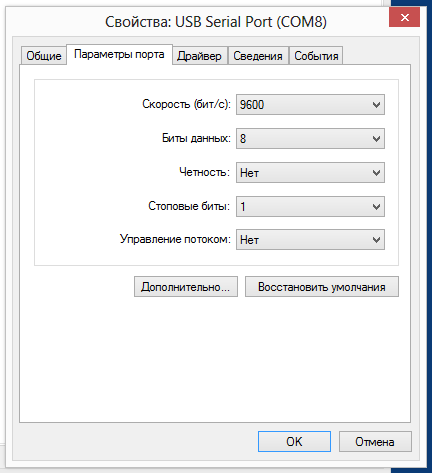
Task: Confirm settings with OK
Action: click(294, 442)
